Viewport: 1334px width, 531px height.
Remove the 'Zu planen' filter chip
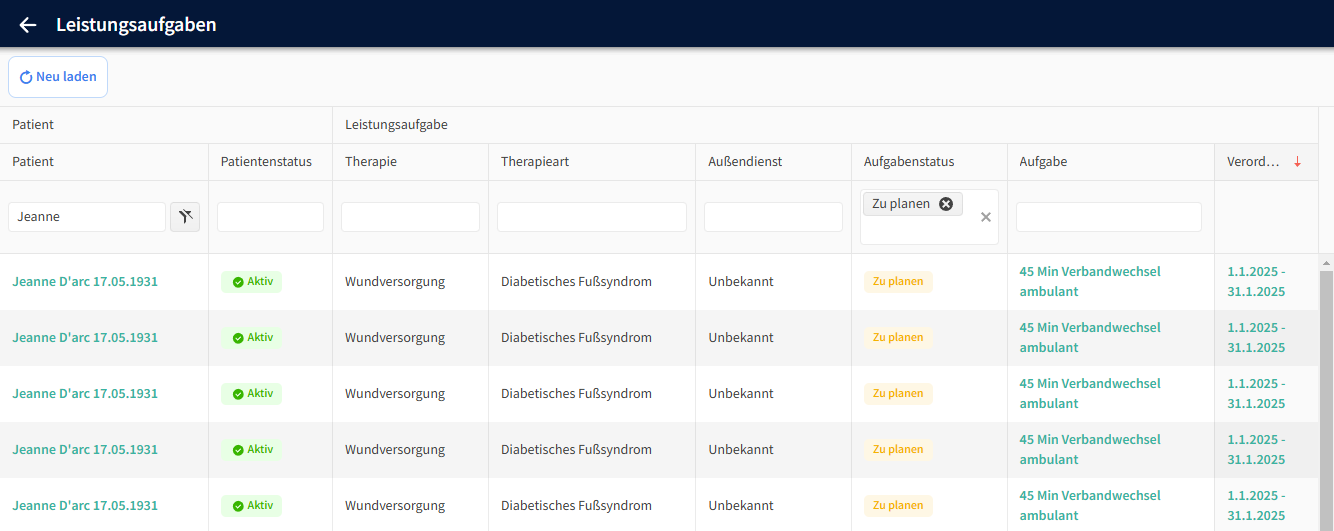coord(945,204)
